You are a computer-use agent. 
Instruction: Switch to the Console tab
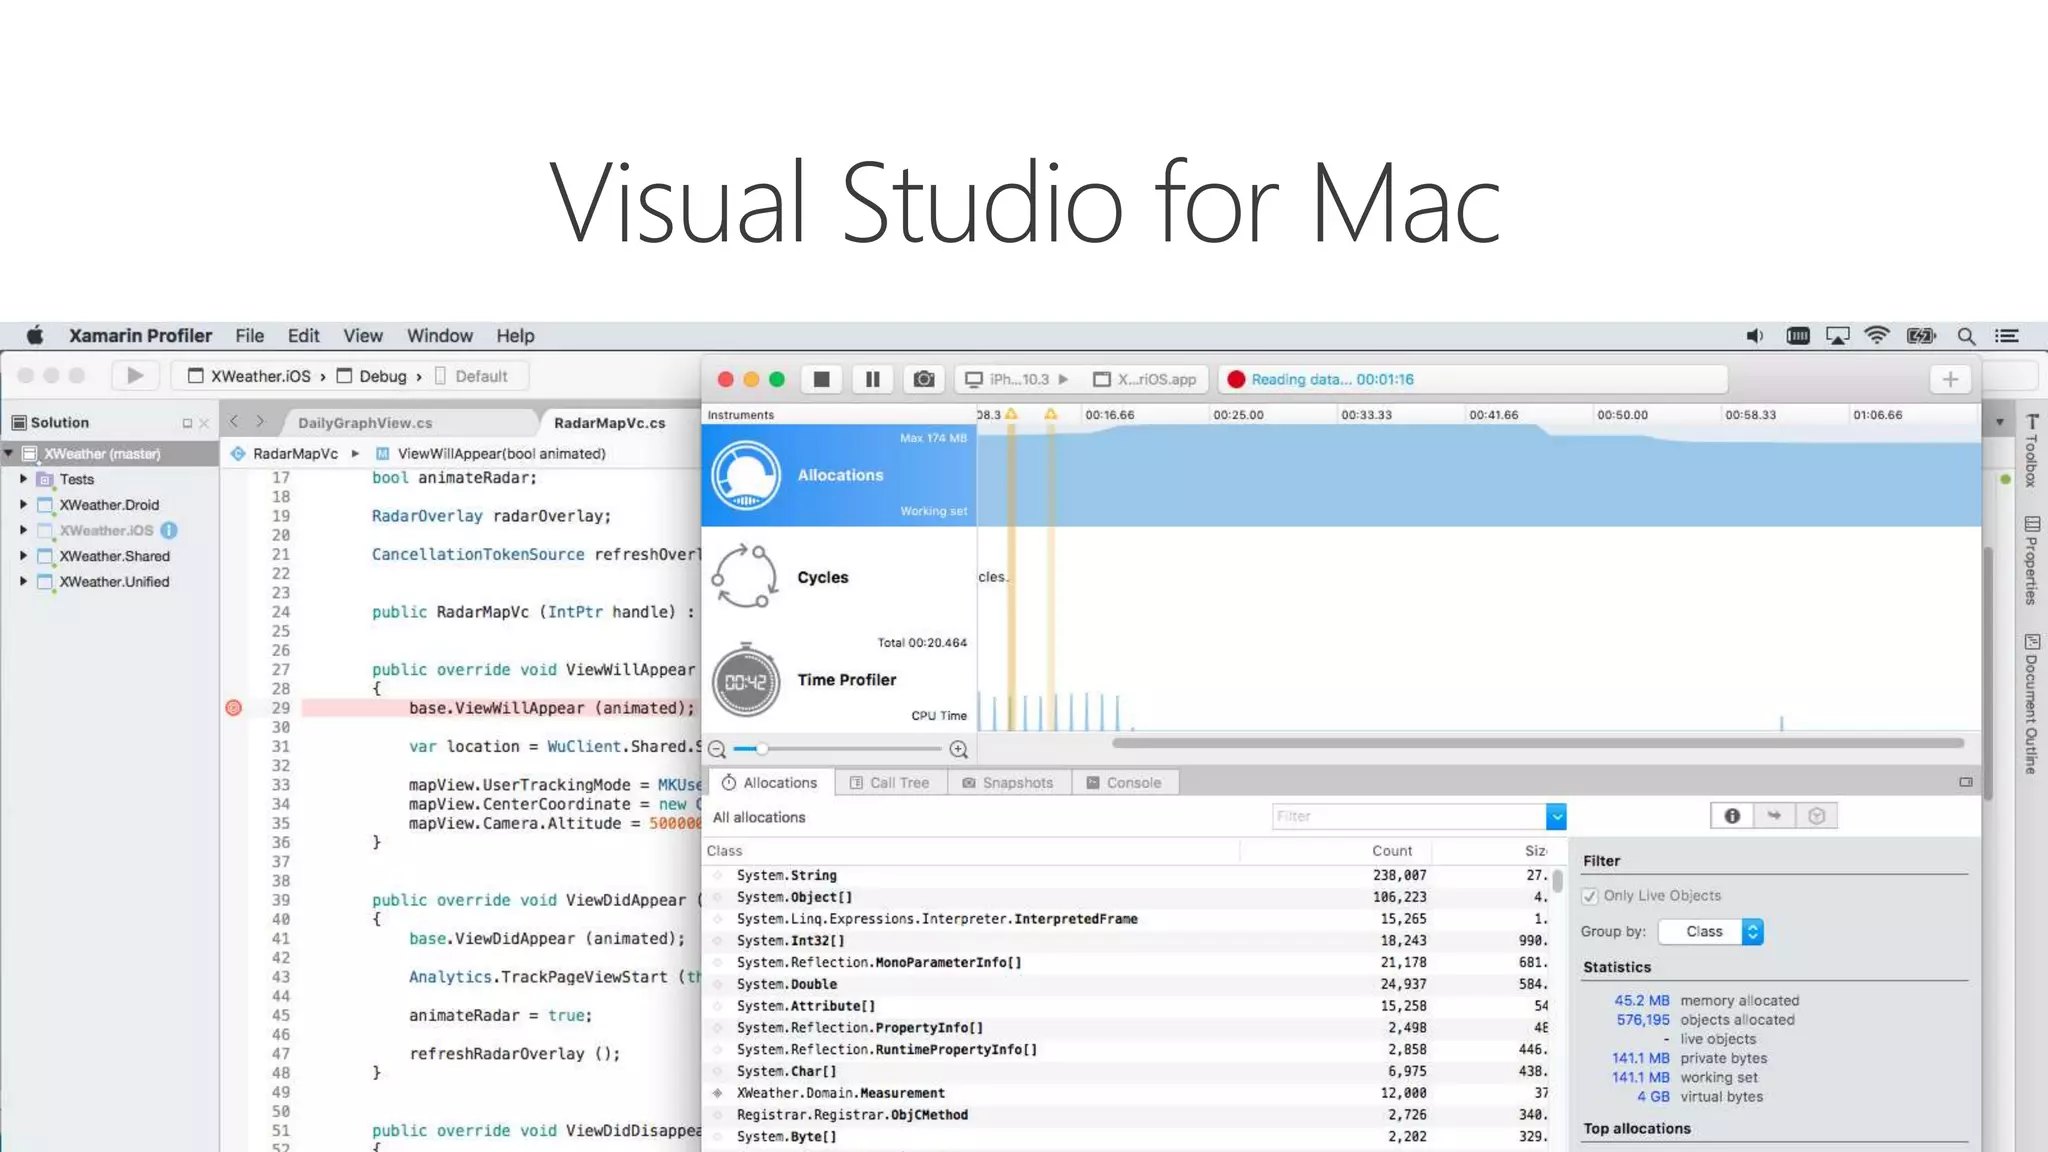tap(1124, 783)
